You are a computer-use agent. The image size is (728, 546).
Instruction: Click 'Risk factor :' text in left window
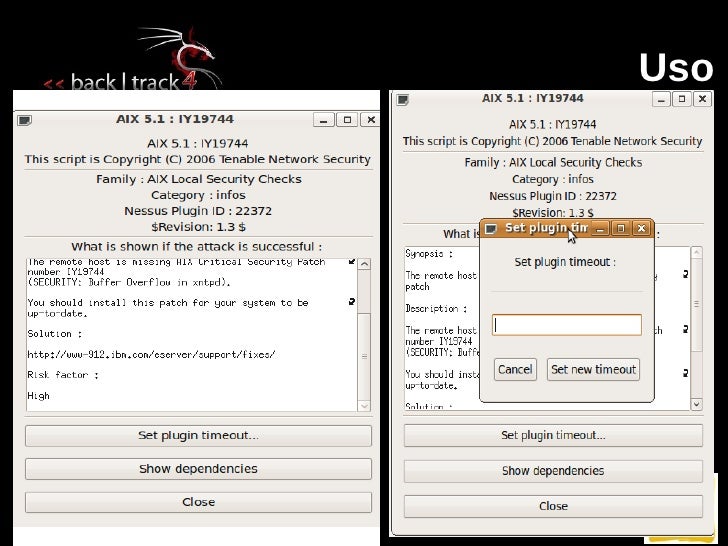pos(63,375)
